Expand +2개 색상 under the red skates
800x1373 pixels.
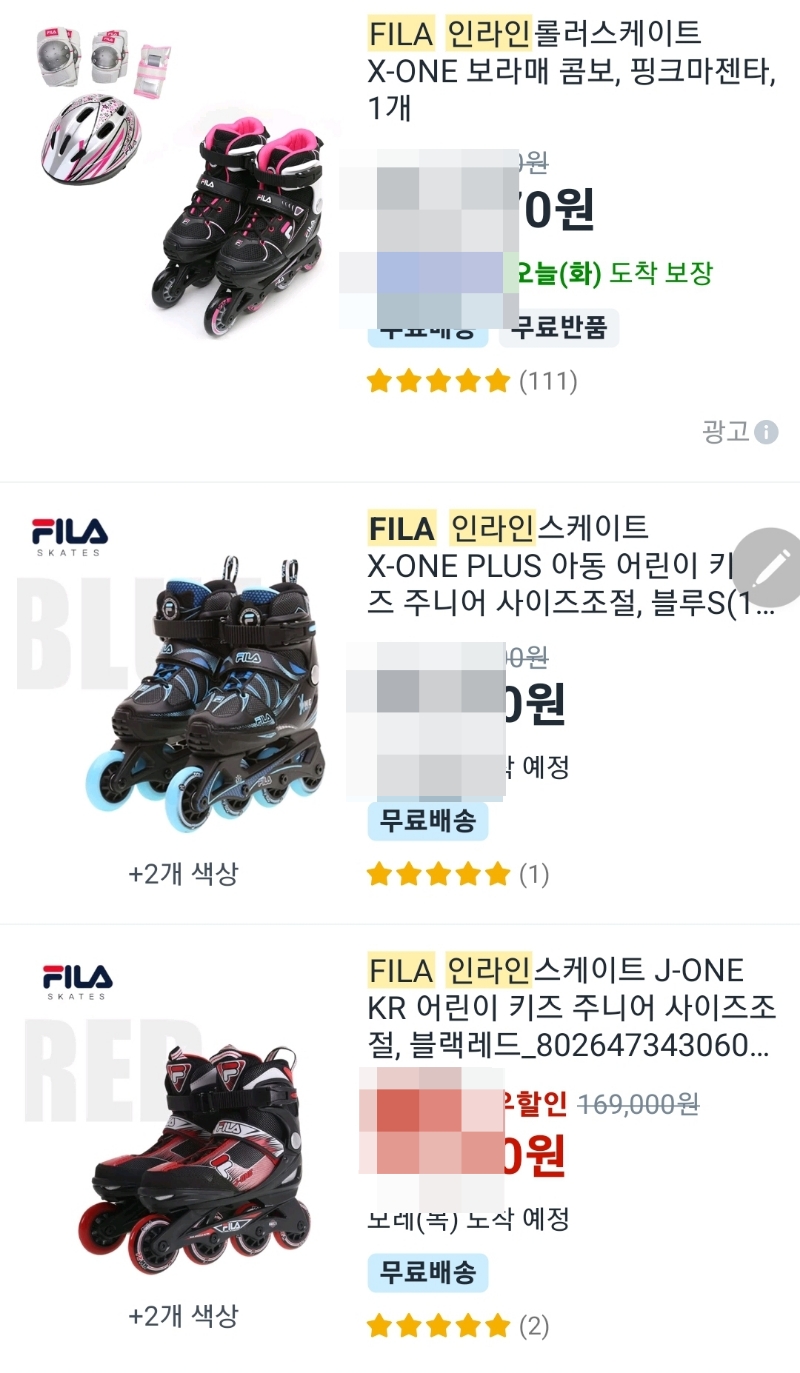(184, 1315)
